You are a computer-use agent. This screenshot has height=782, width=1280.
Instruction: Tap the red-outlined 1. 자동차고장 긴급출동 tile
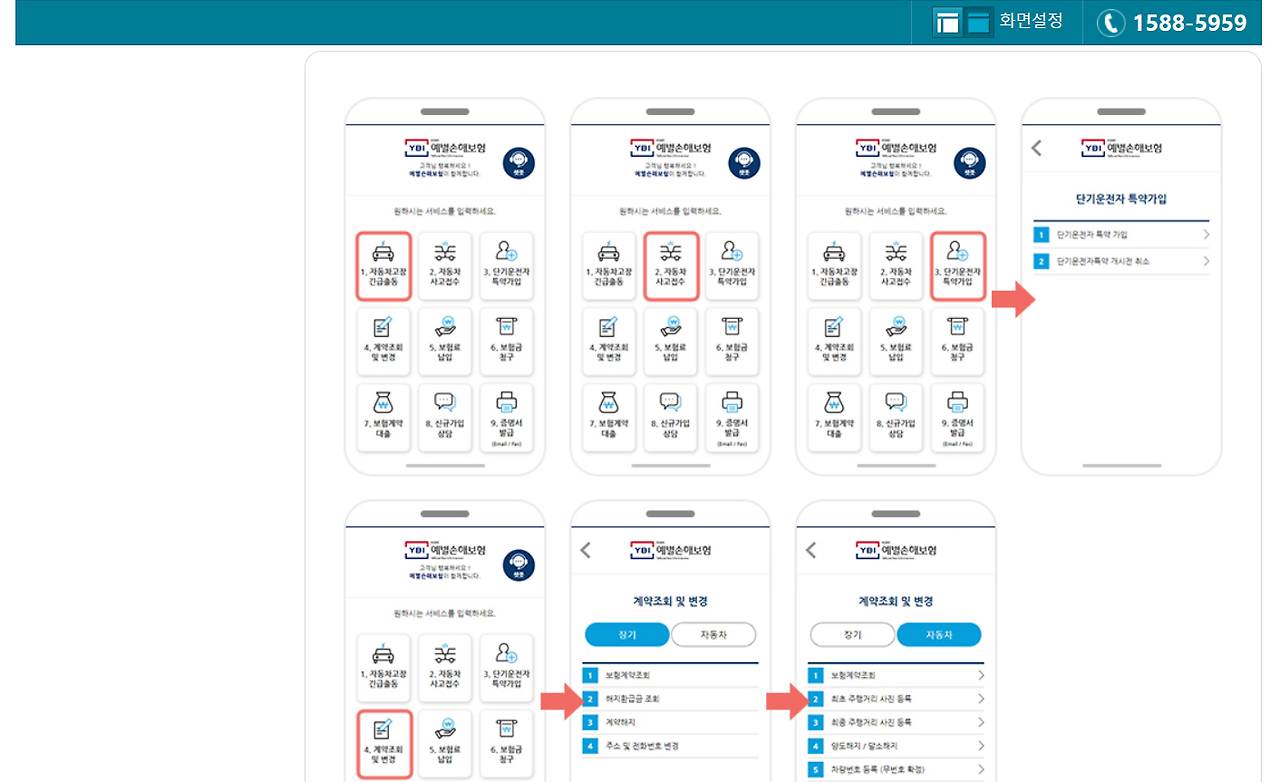[382, 265]
